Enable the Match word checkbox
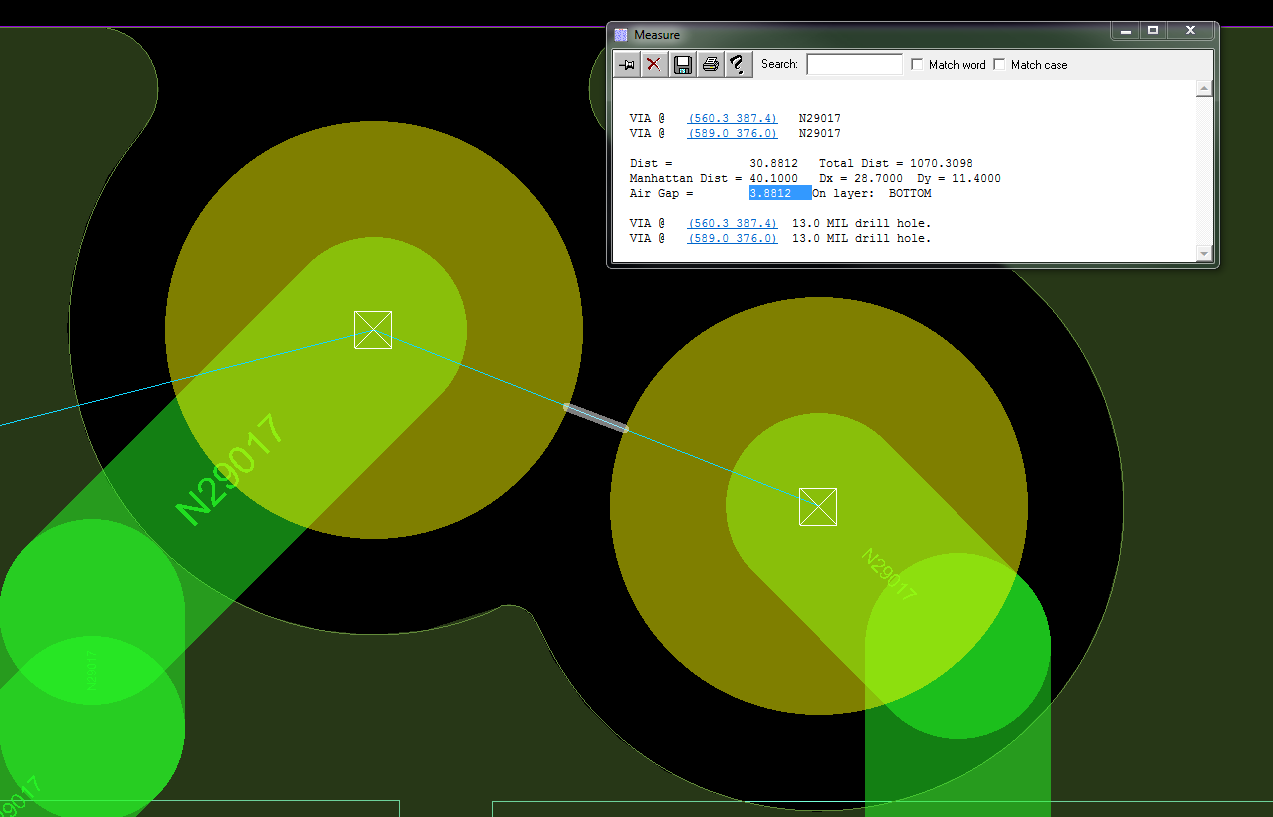1273x817 pixels. (918, 65)
